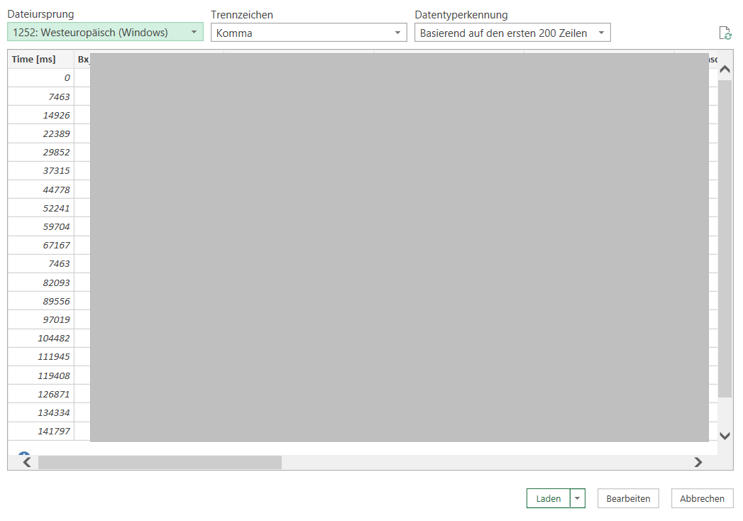This screenshot has height=521, width=743.
Task: Expand the arrow next to Laden
Action: (x=577, y=498)
